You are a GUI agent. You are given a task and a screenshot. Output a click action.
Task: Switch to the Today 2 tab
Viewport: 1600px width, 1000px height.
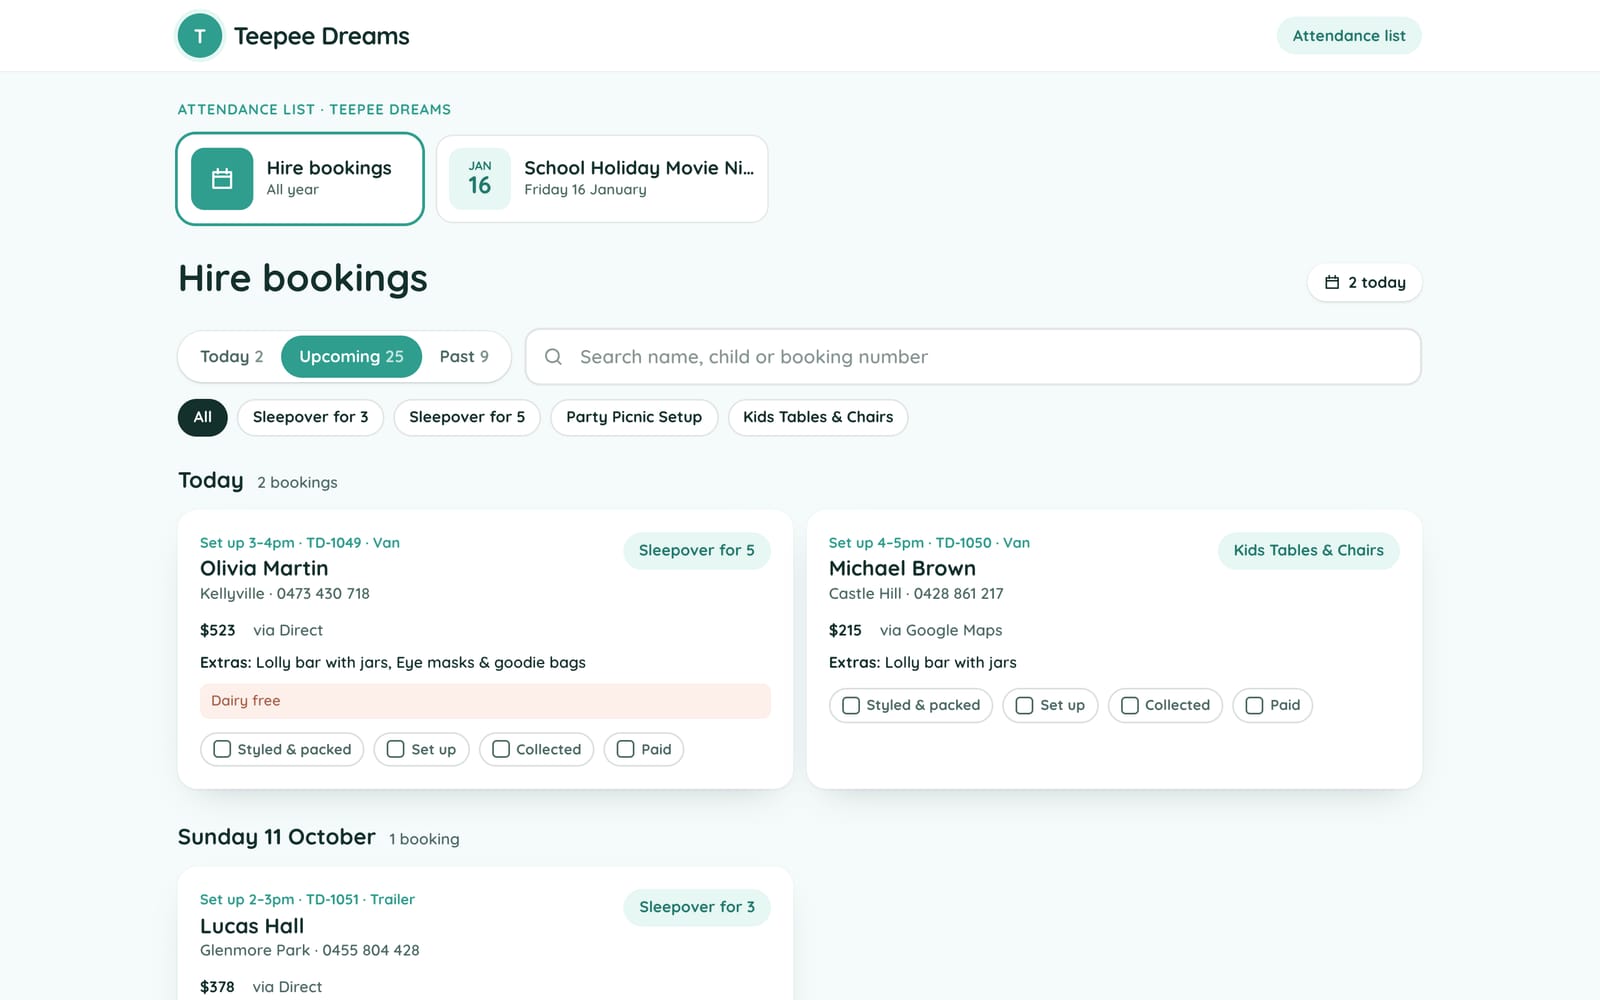232,357
